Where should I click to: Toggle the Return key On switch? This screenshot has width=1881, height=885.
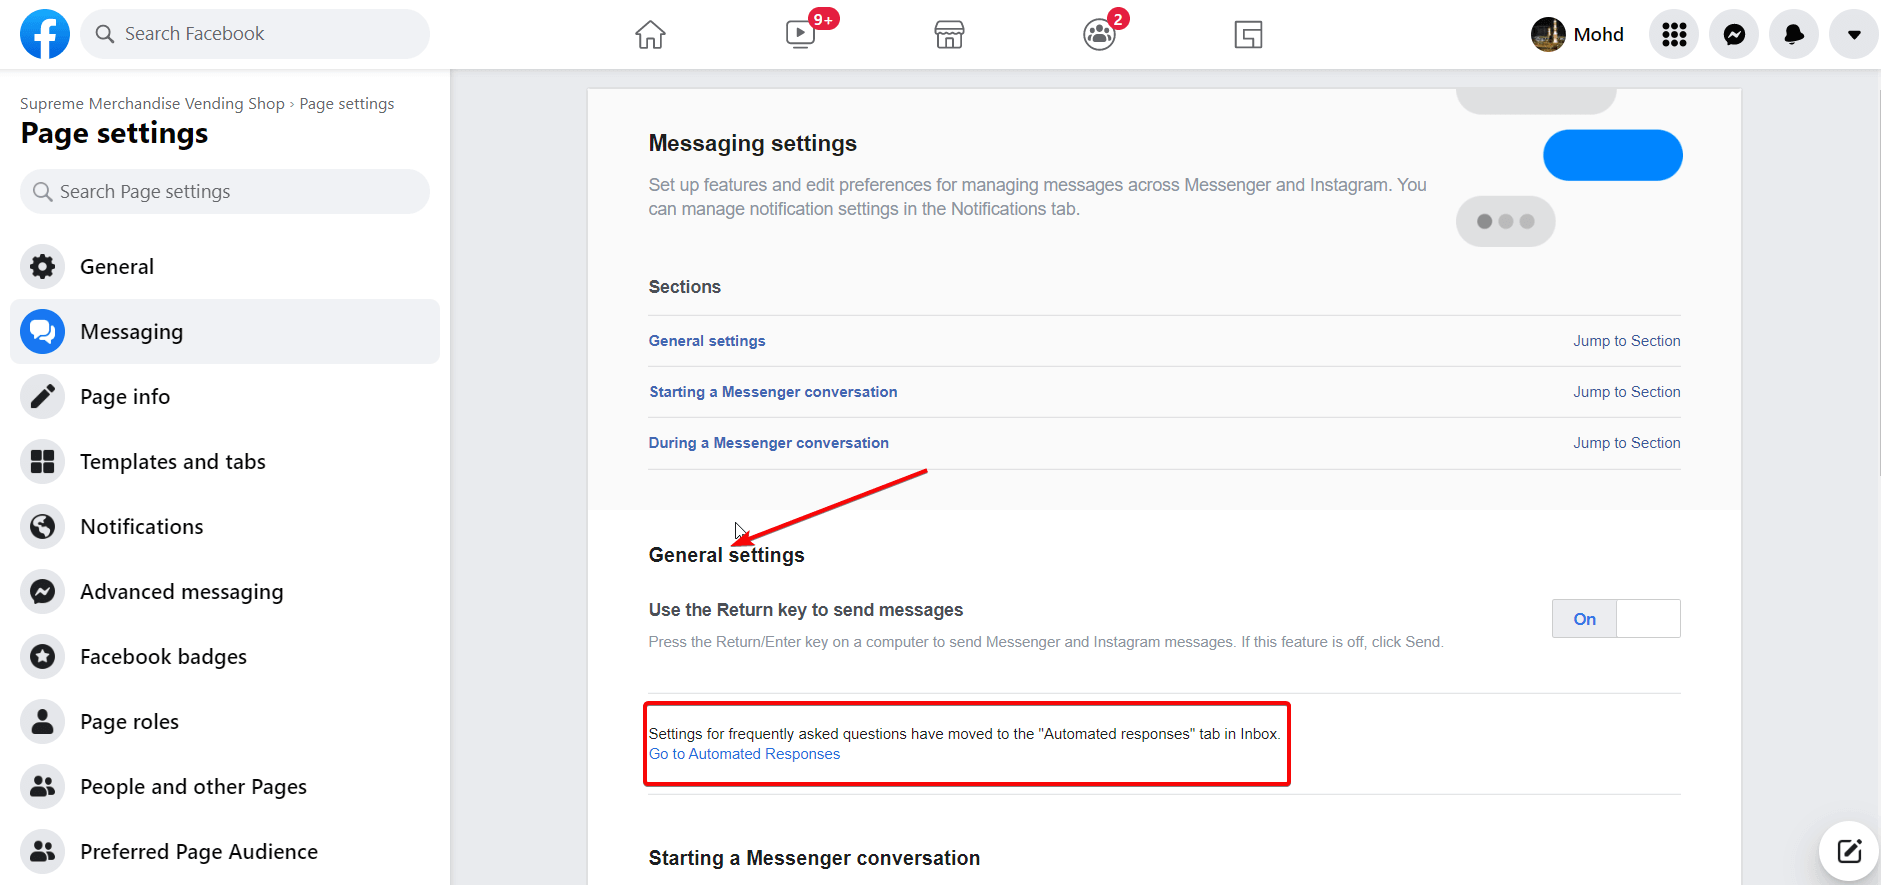click(1616, 619)
